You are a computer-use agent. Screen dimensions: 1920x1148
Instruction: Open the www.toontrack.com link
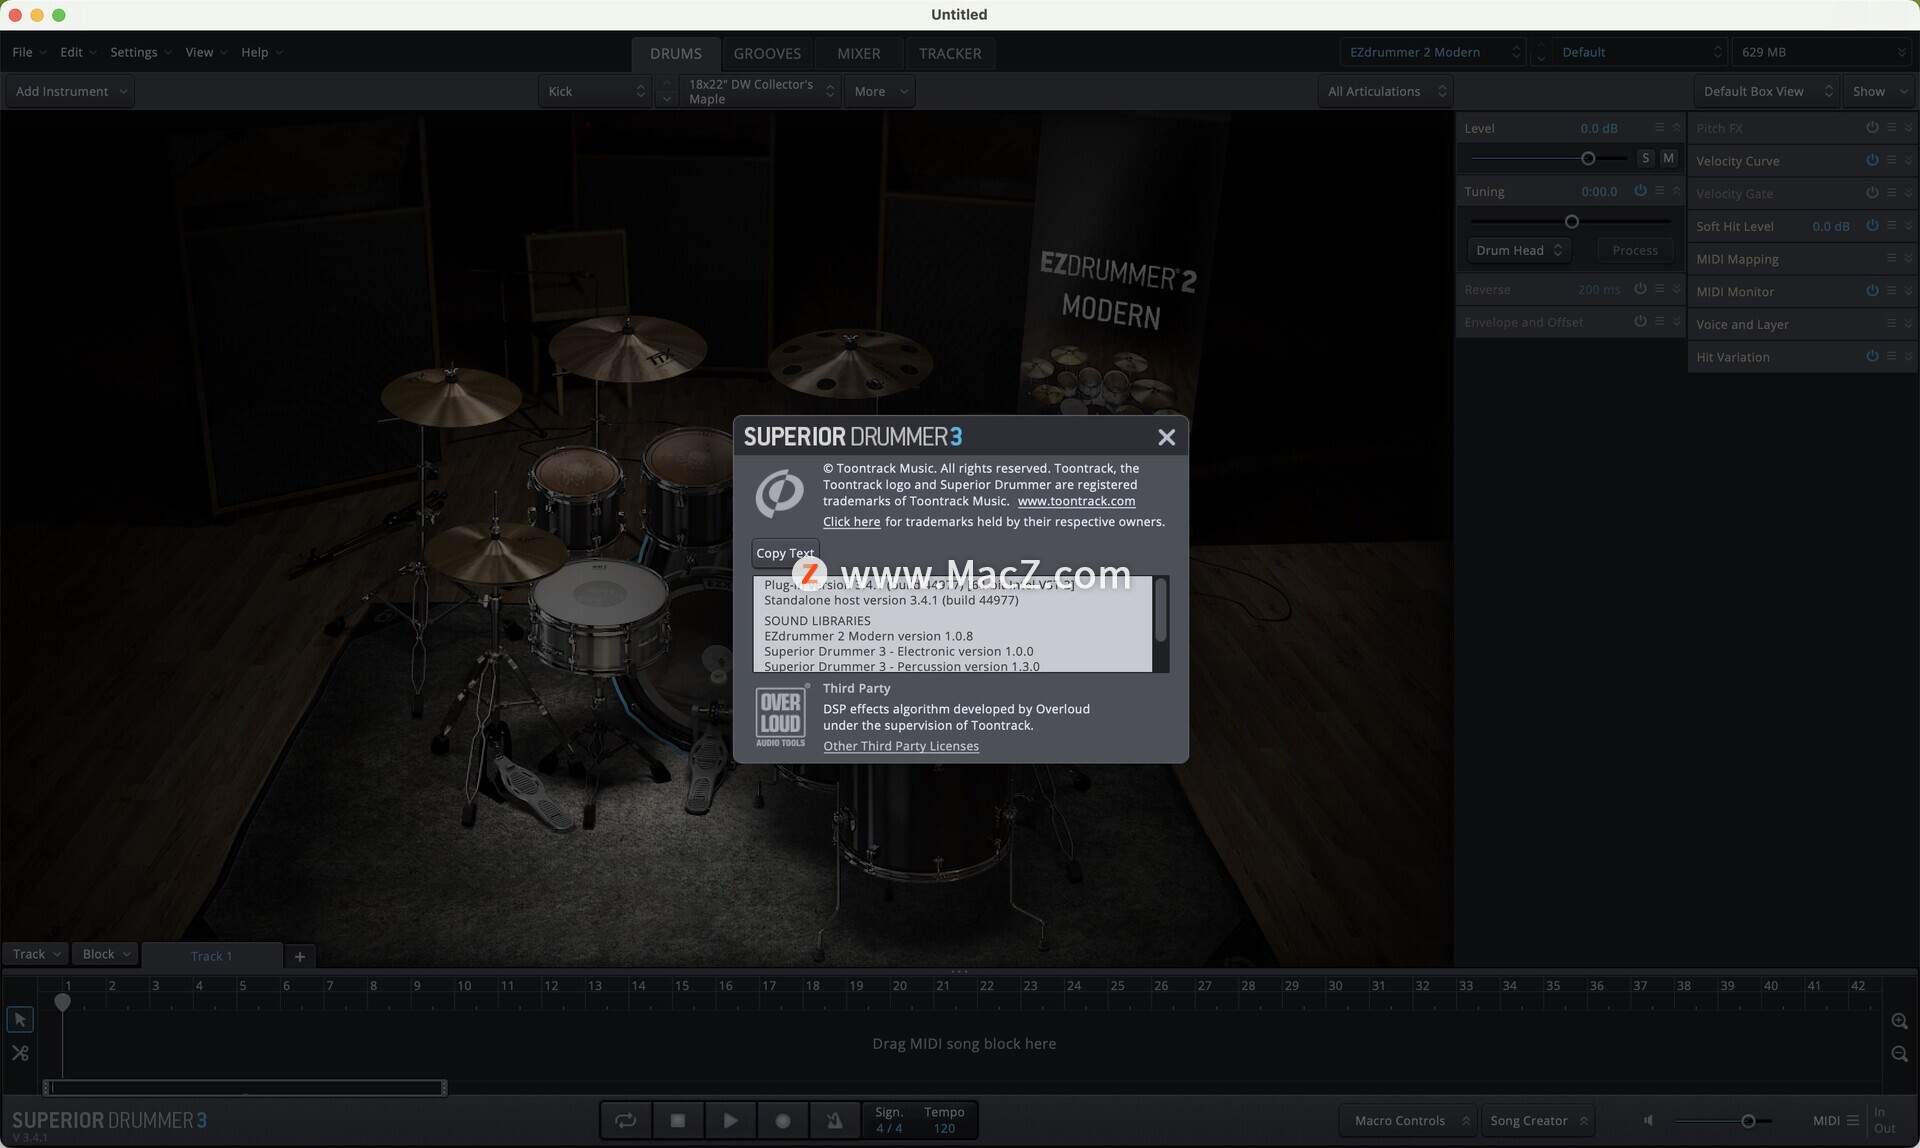tap(1076, 501)
